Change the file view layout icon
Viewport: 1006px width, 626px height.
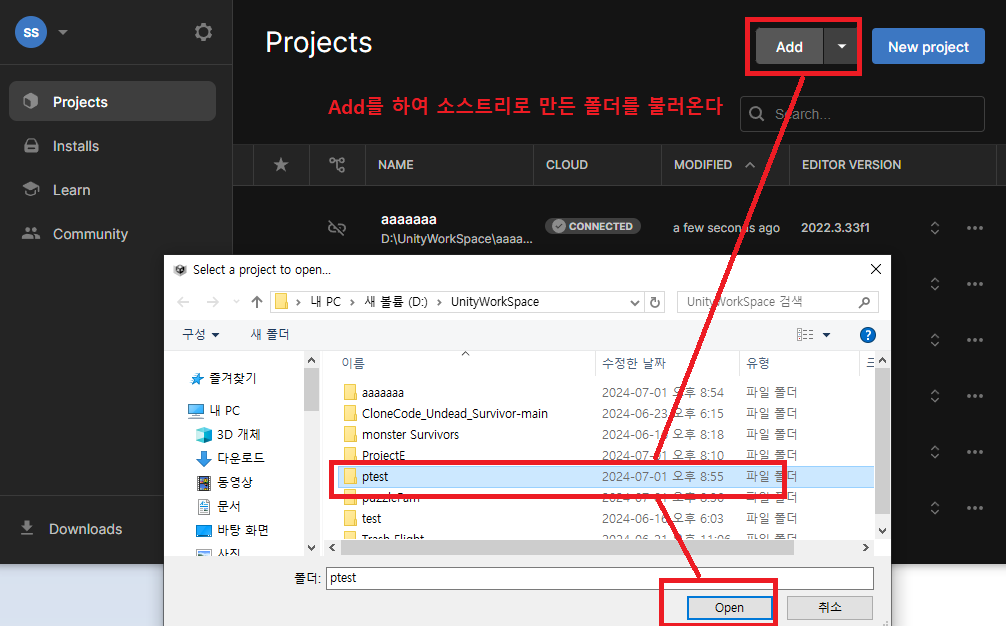[x=805, y=335]
